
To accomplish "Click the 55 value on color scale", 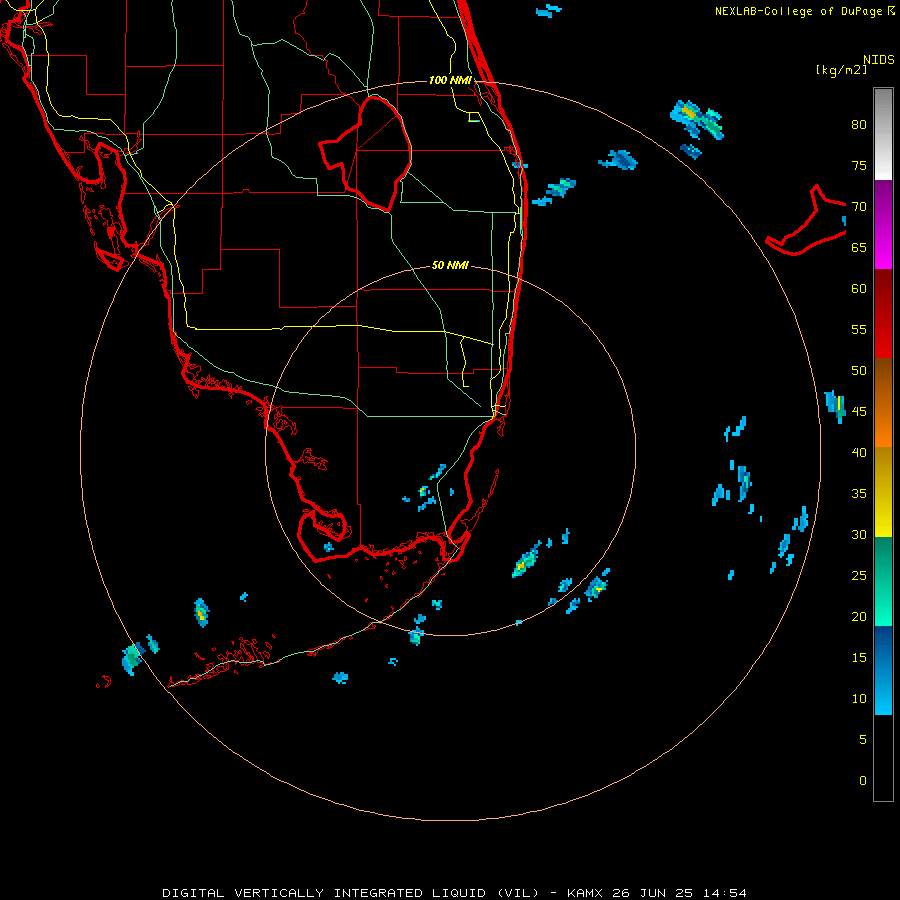I will pyautogui.click(x=859, y=329).
